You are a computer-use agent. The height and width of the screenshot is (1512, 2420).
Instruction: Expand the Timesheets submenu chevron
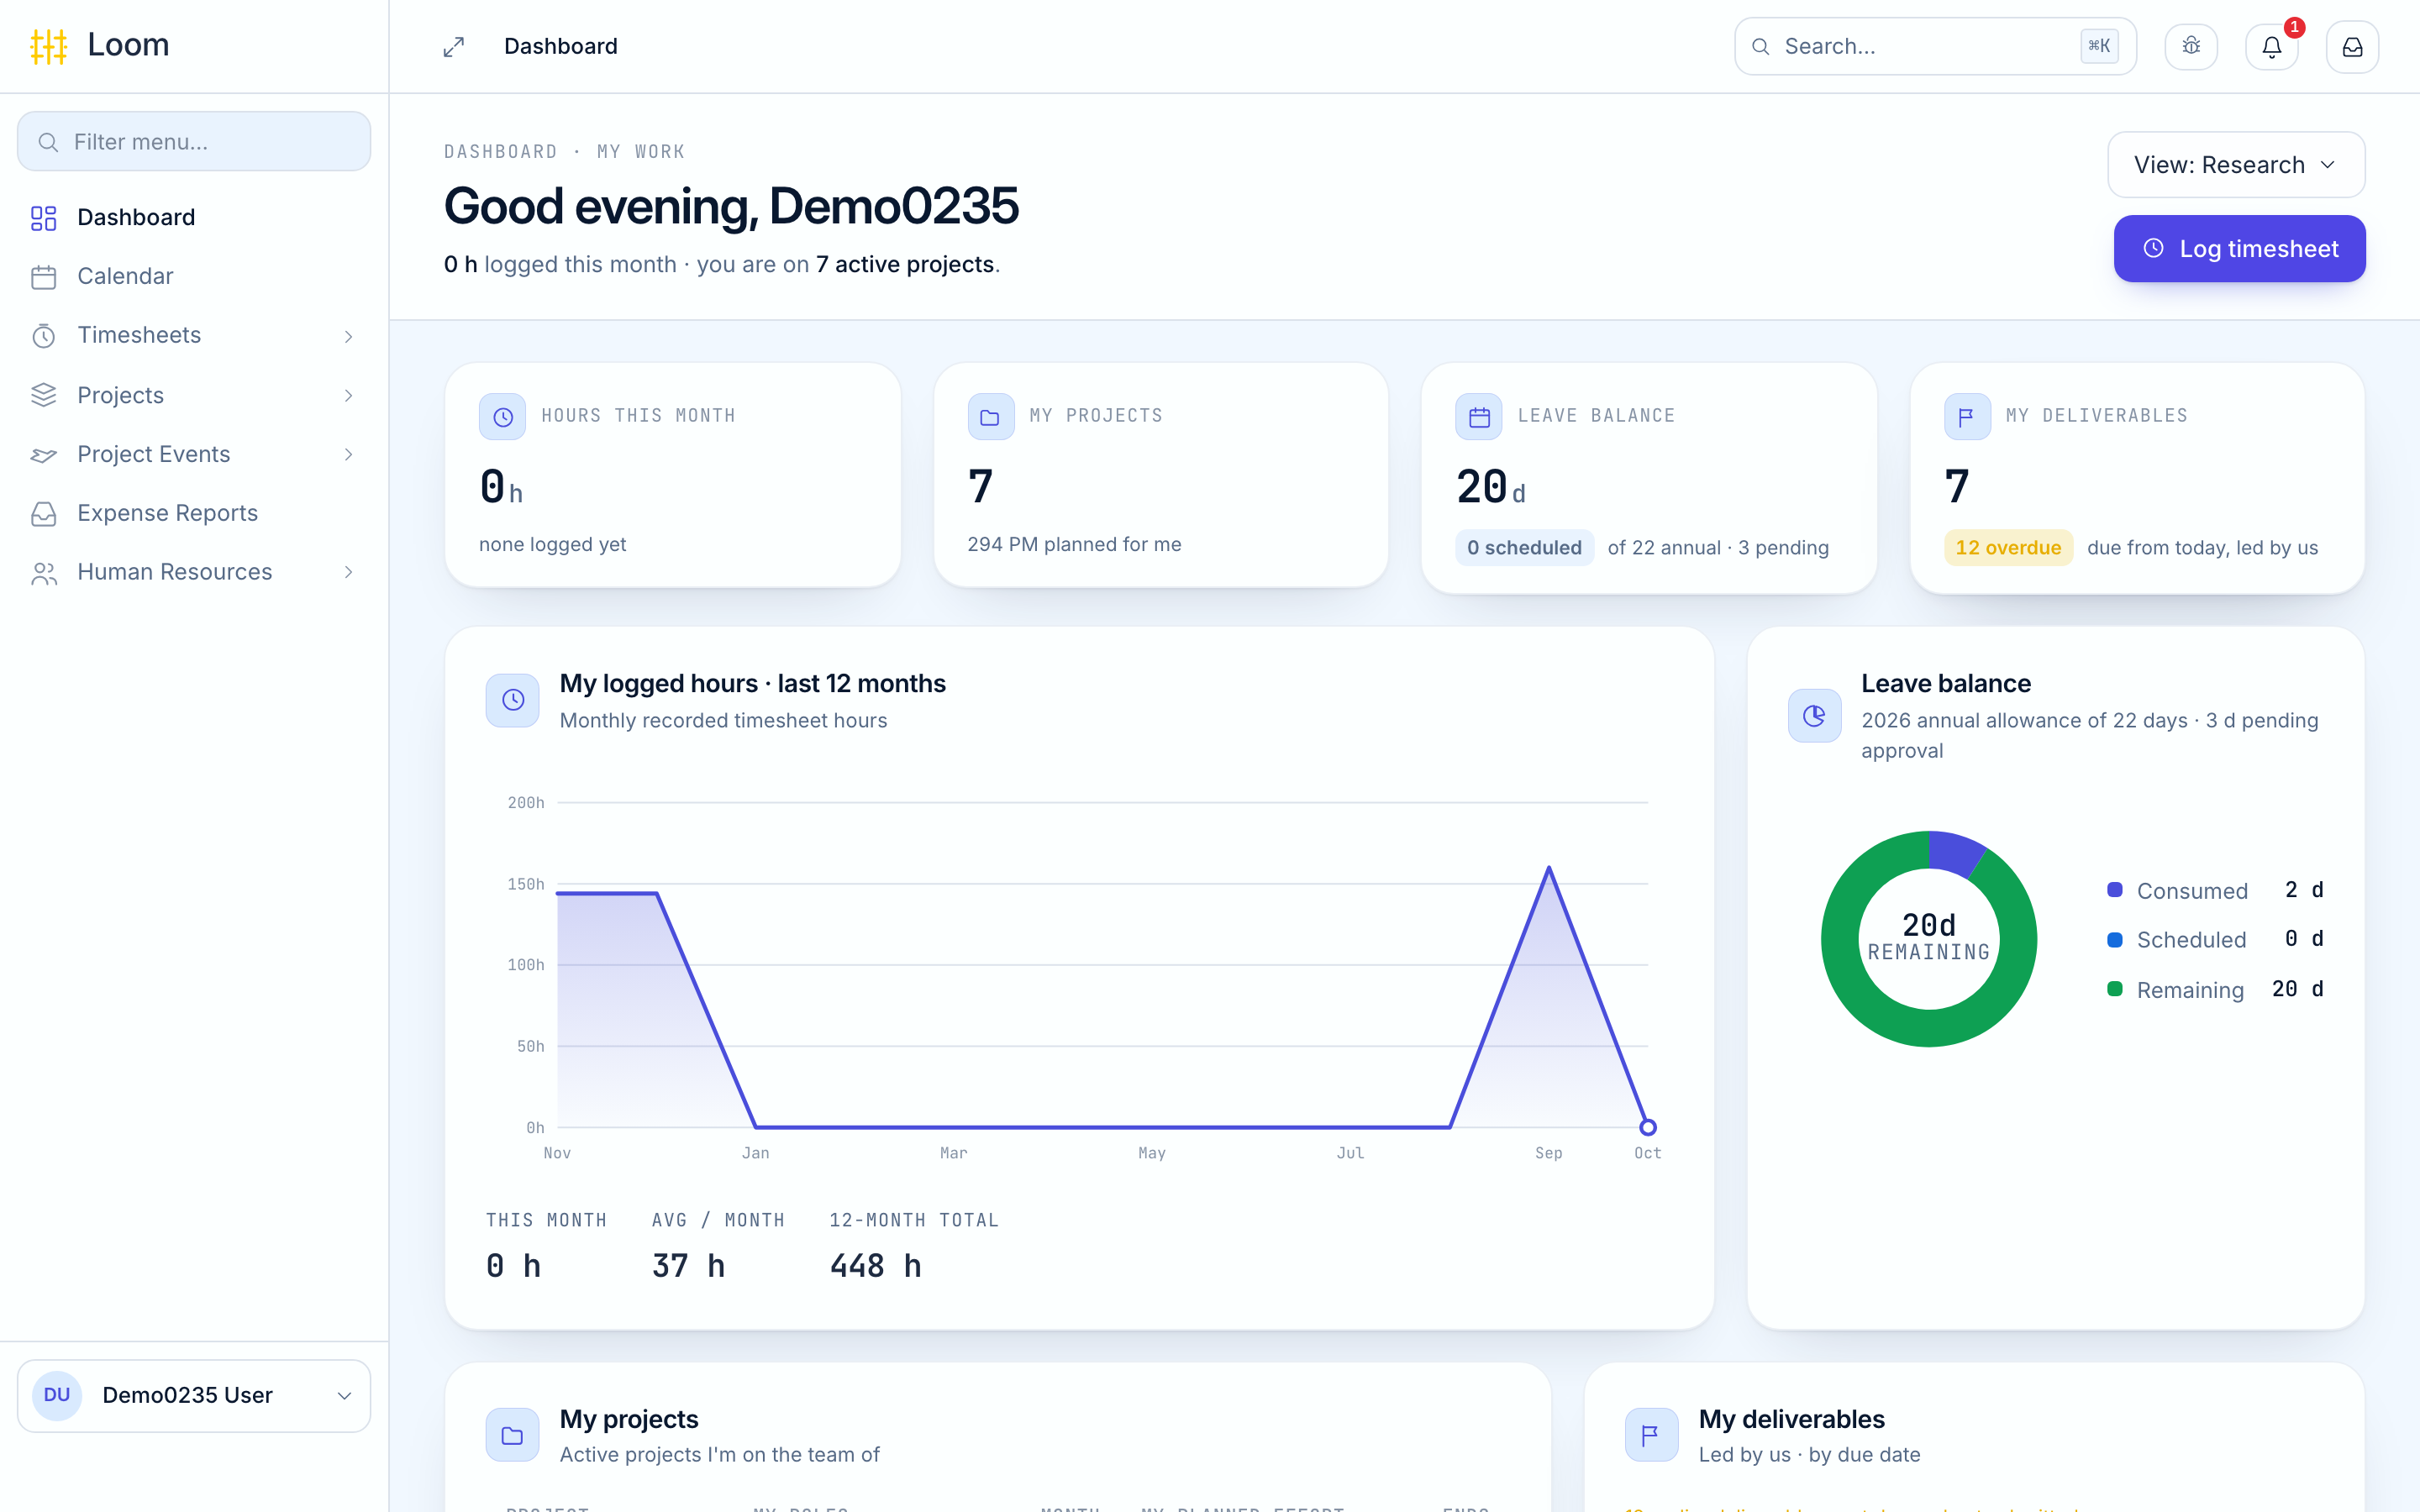pyautogui.click(x=348, y=336)
